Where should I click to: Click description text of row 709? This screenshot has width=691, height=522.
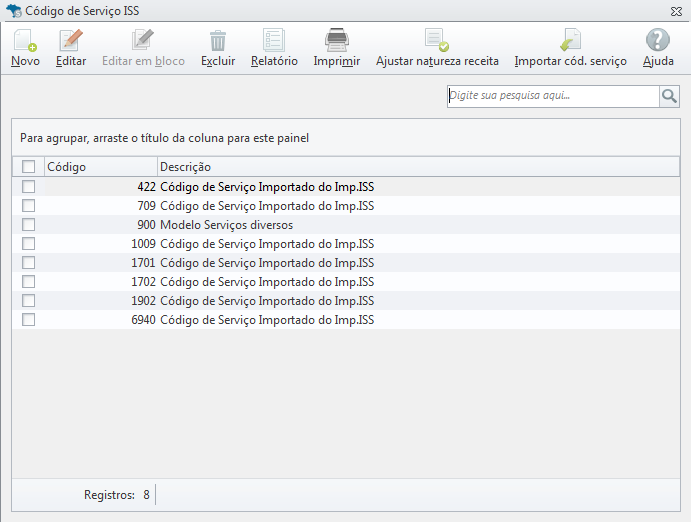pyautogui.click(x=267, y=206)
